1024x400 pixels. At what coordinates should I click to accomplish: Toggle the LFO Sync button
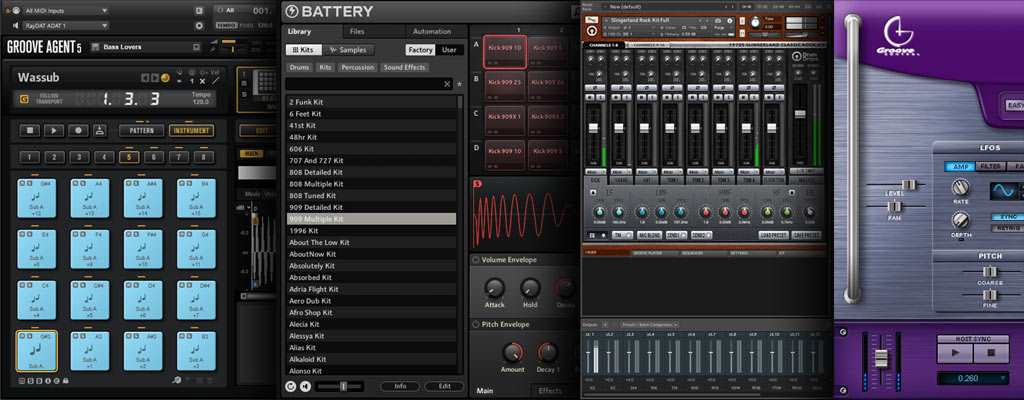click(x=1006, y=216)
